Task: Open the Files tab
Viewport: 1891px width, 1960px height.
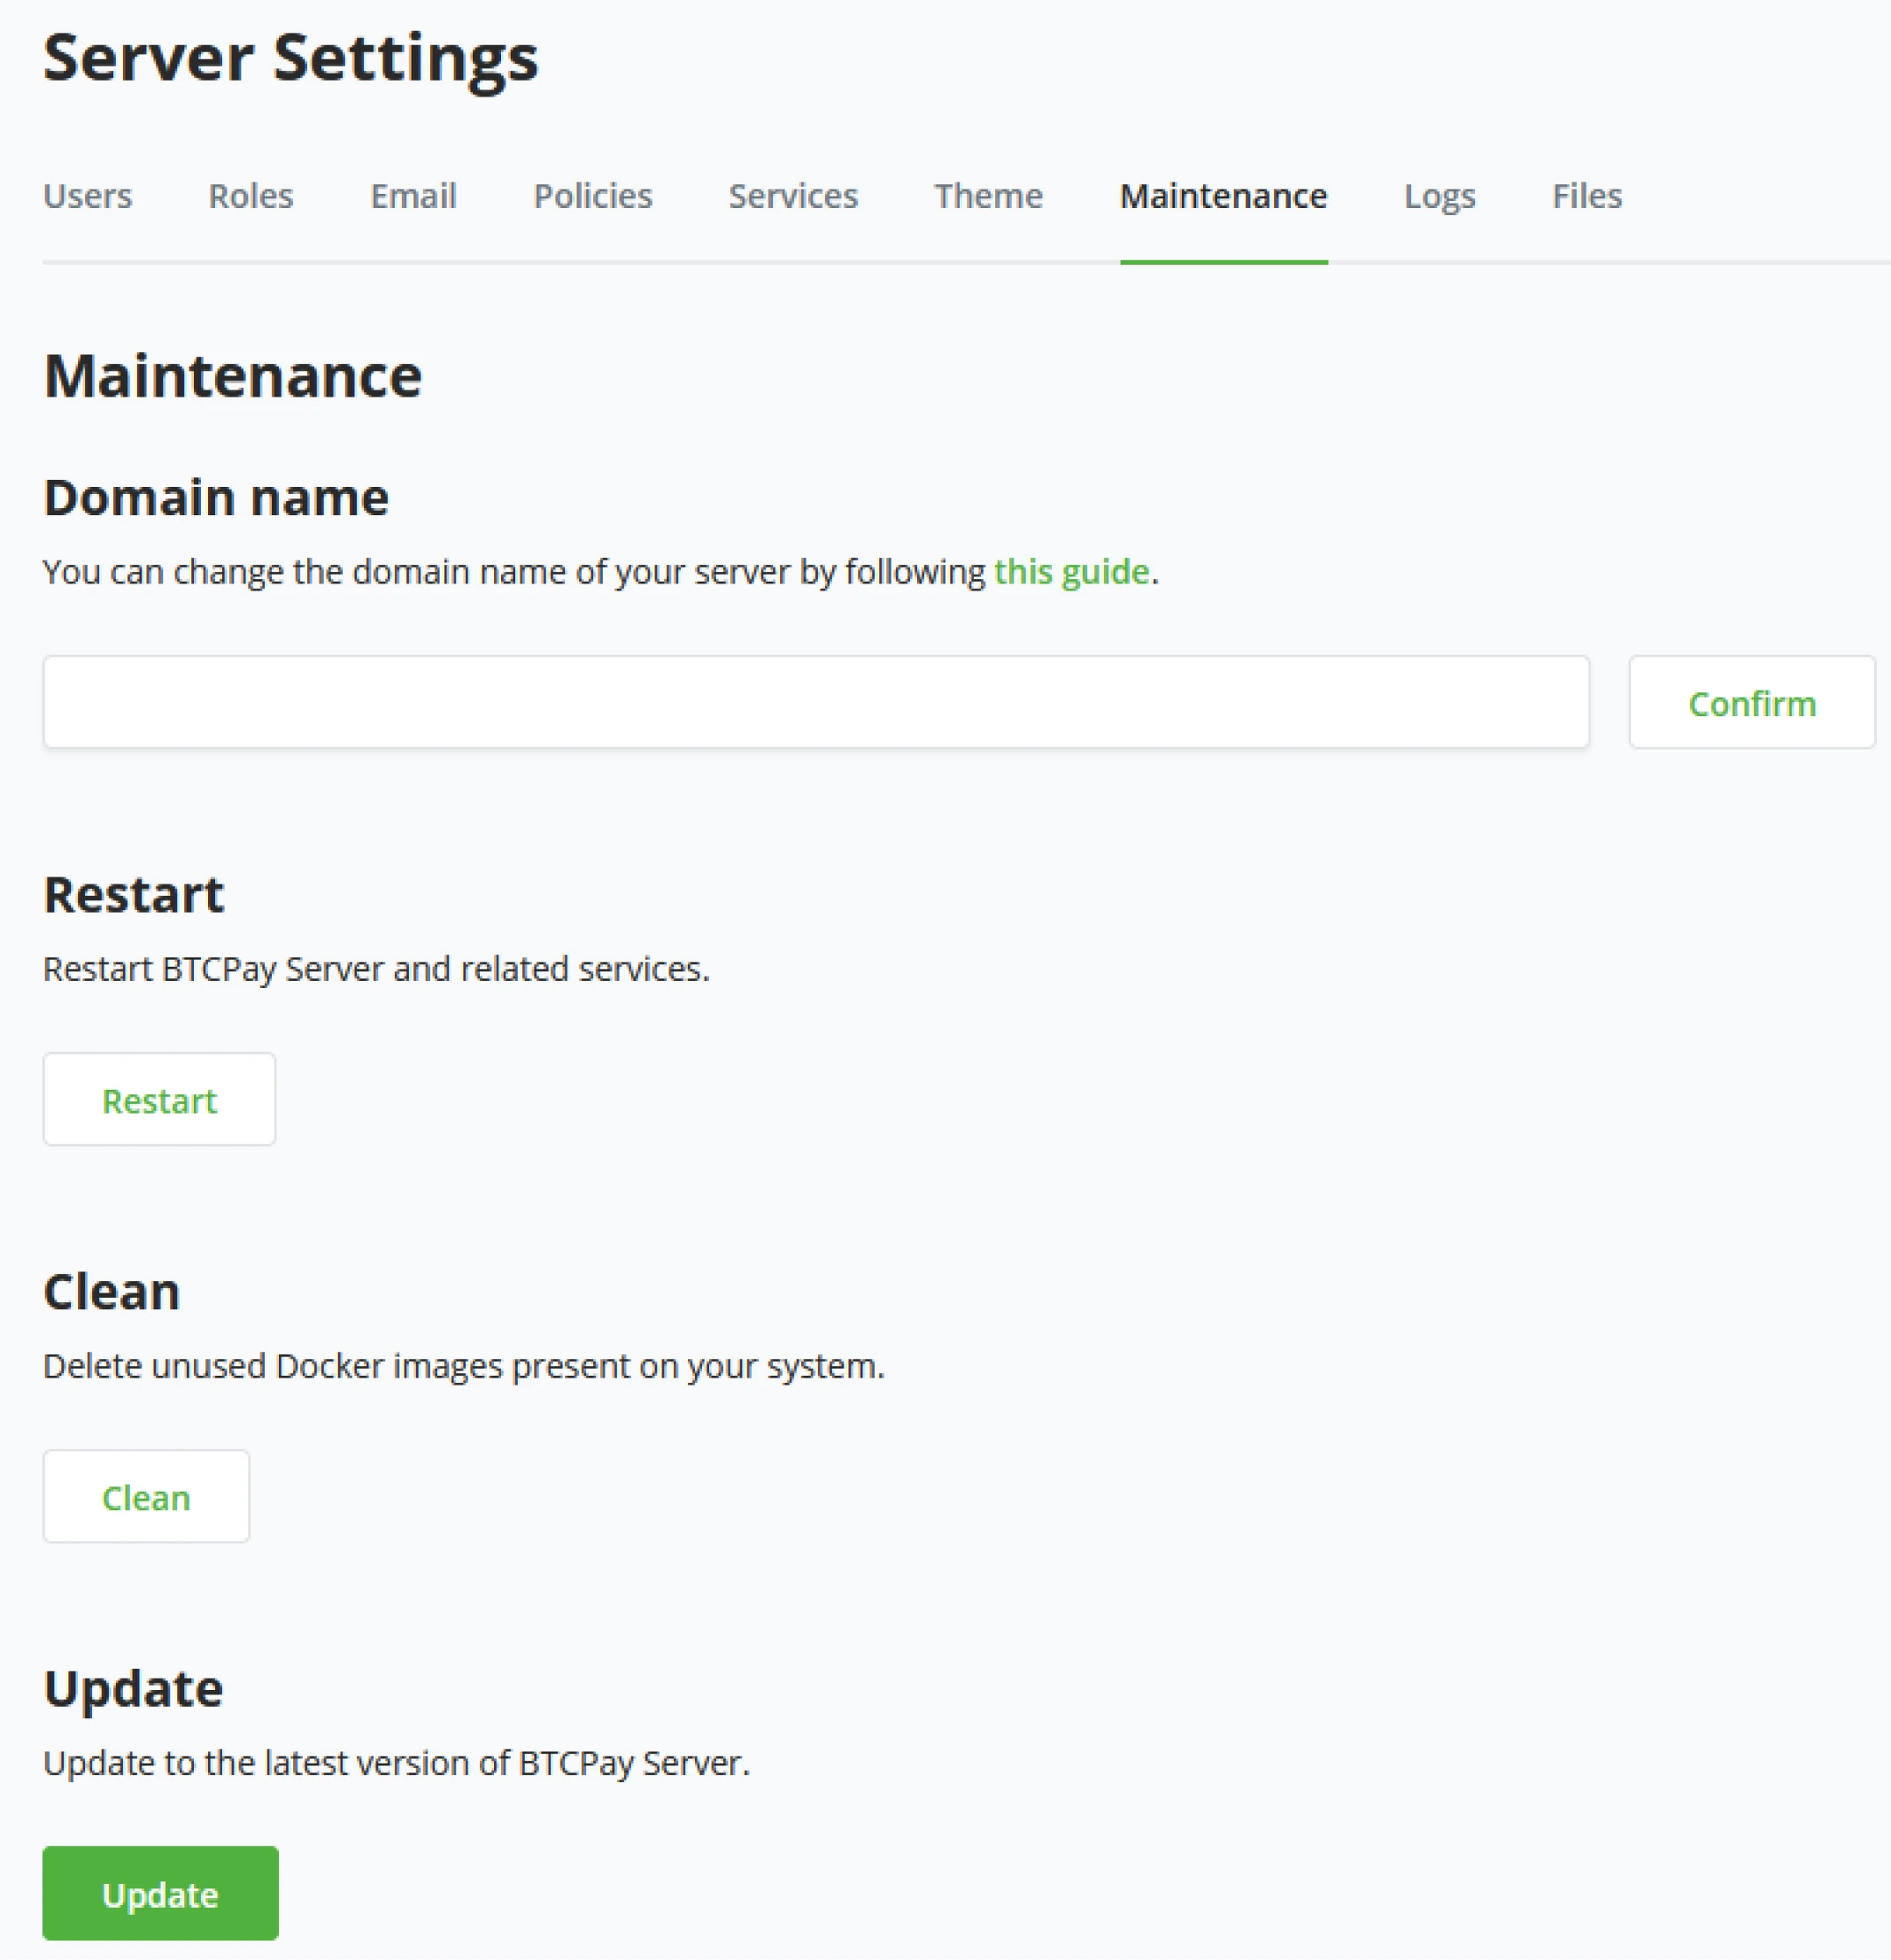Action: click(1586, 196)
